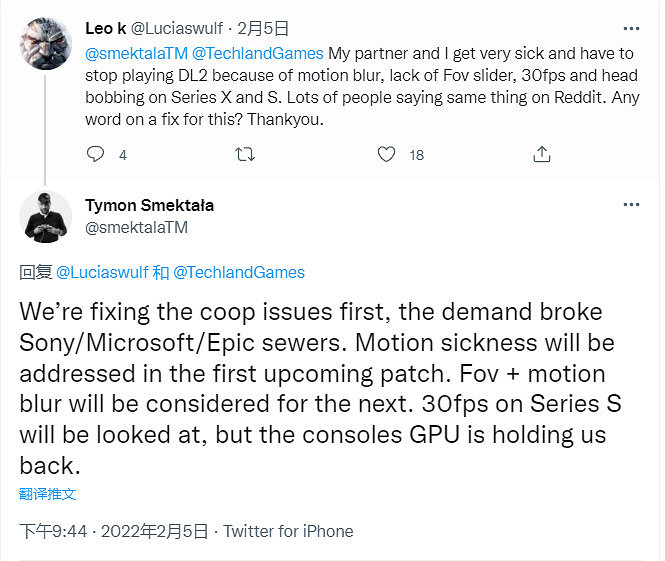Open Leo k's profile avatar
Screen dimensions: 665x561
(x=46, y=44)
